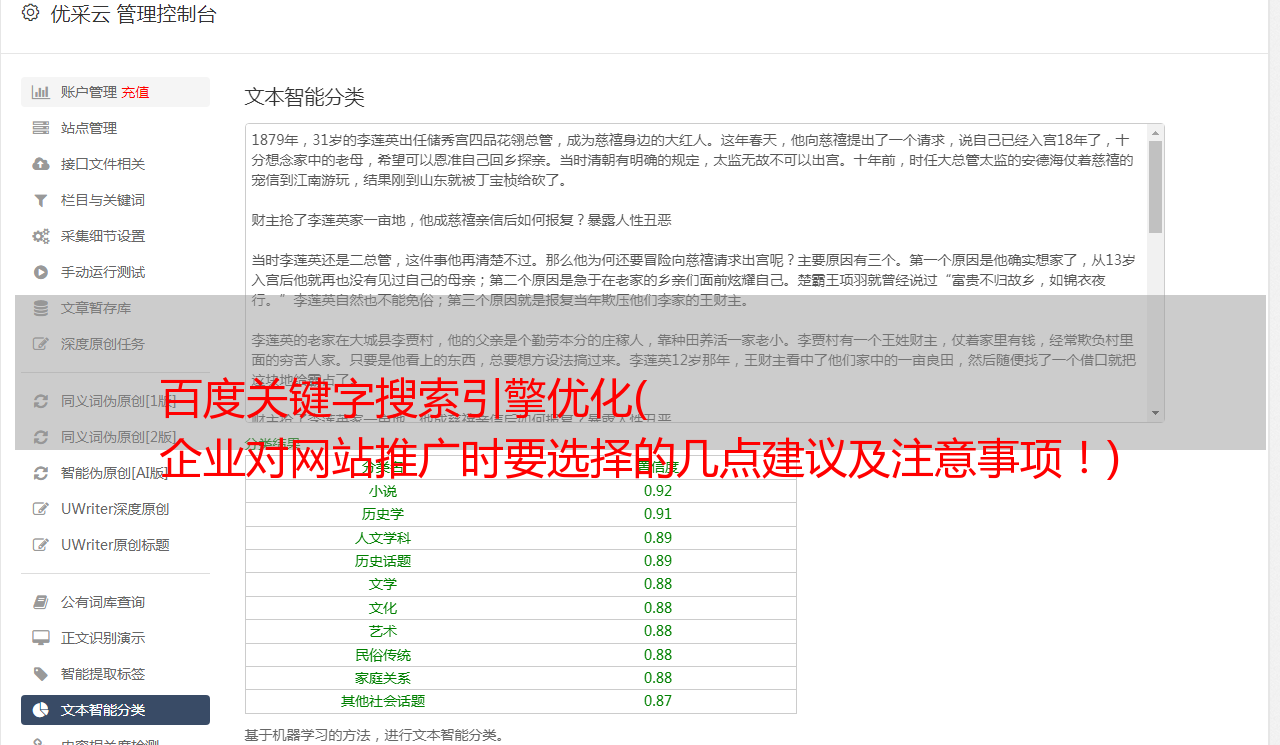Click the 历史学 category cell
The width and height of the screenshot is (1280, 745).
pos(383,514)
